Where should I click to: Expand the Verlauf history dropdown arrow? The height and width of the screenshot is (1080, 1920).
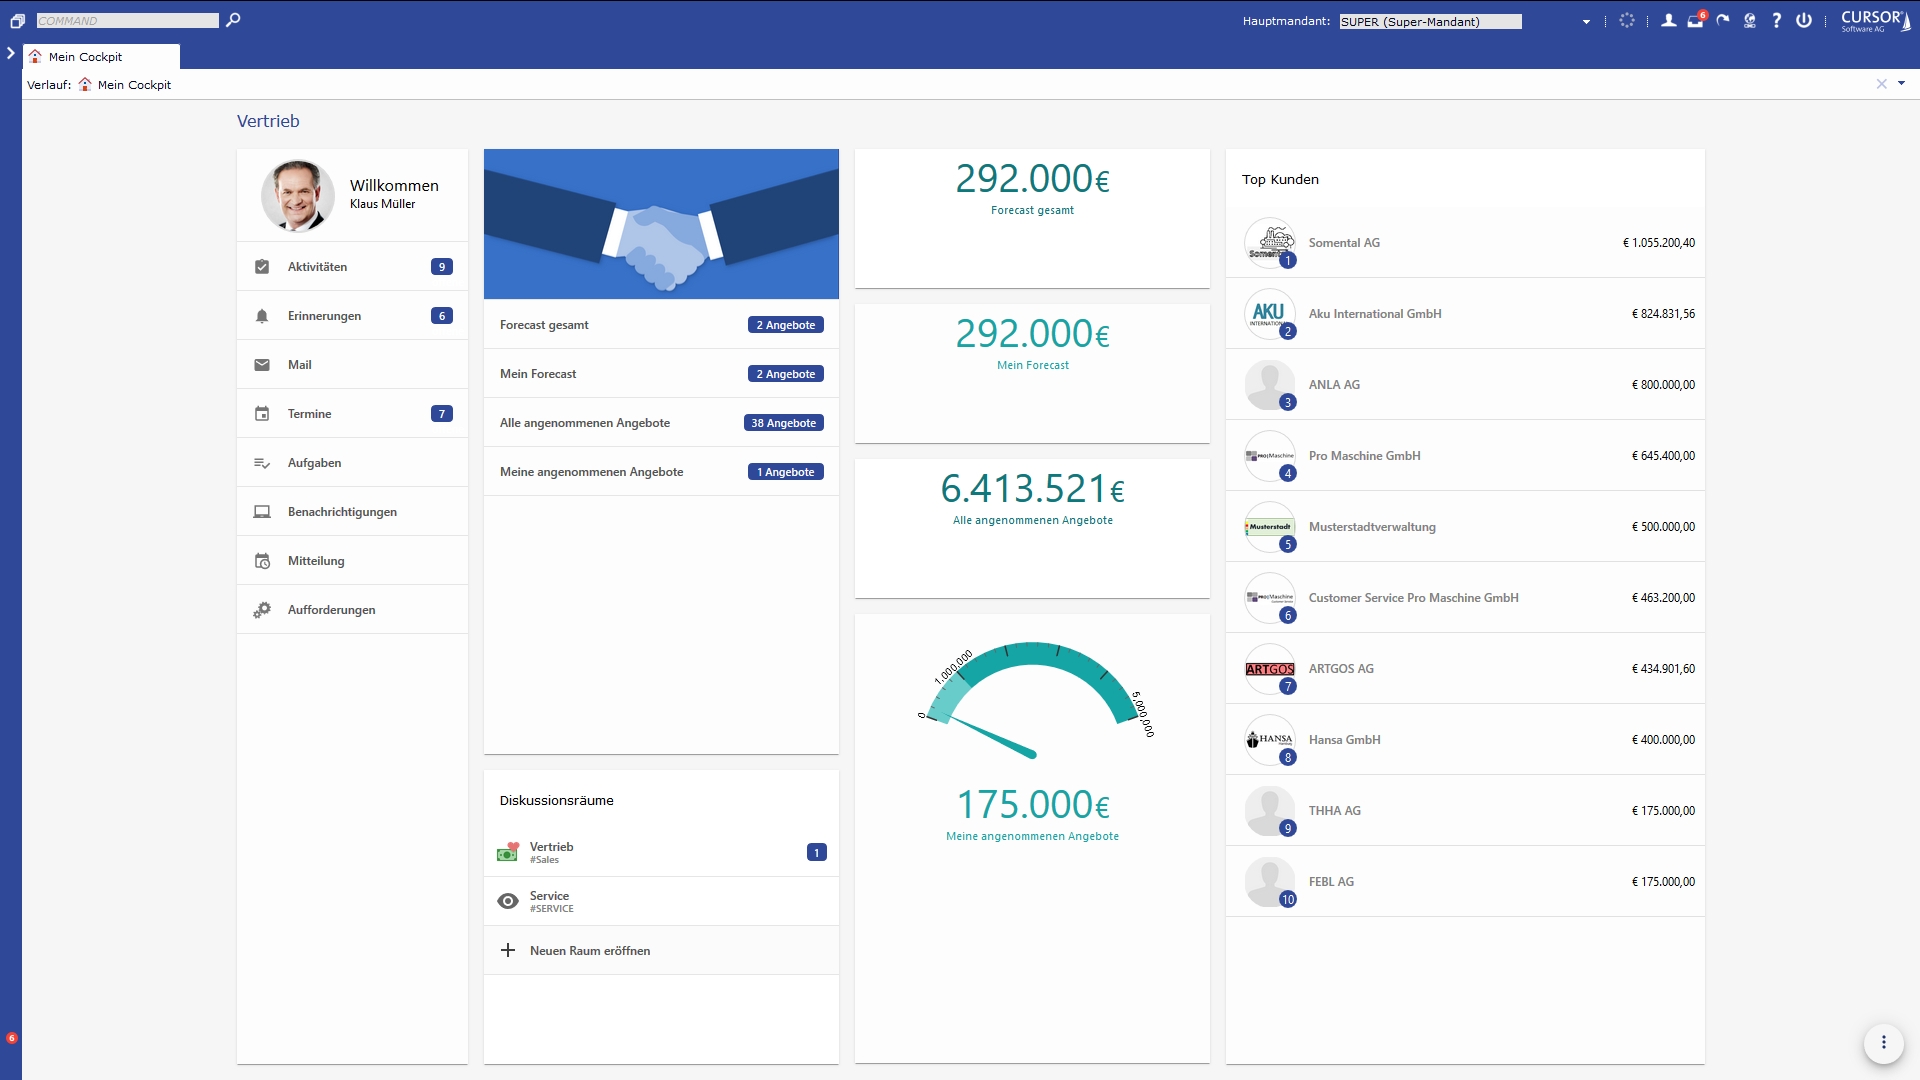(x=1901, y=84)
